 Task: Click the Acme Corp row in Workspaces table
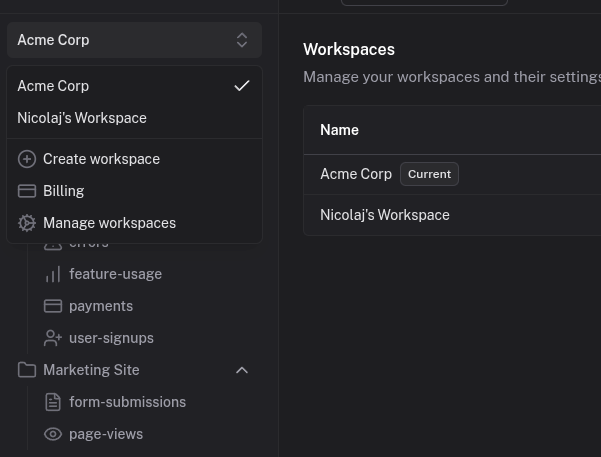pos(452,174)
